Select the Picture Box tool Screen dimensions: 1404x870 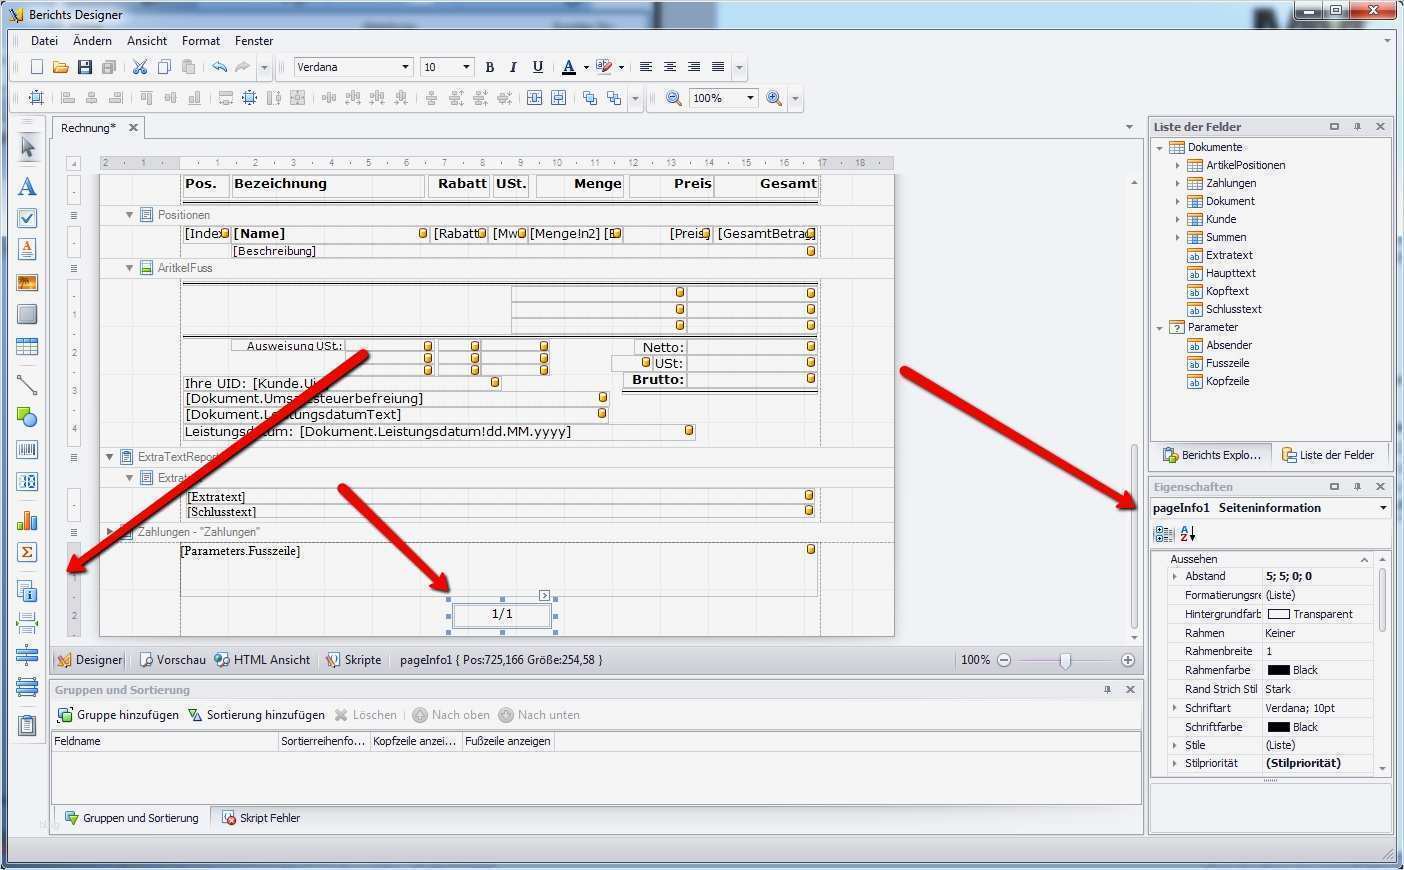tap(27, 282)
